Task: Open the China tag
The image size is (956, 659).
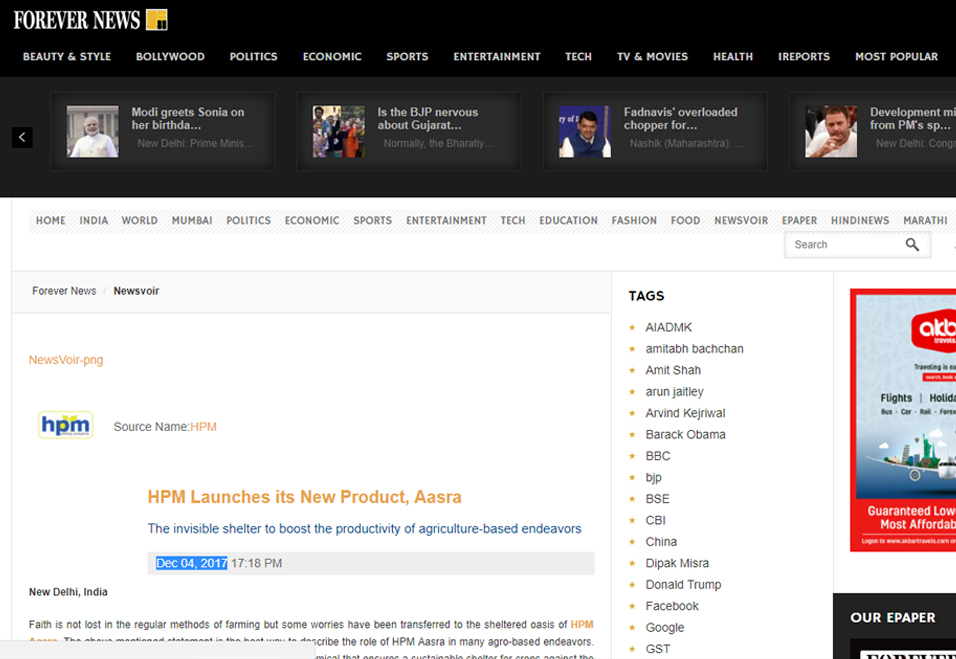Action: 661,541
